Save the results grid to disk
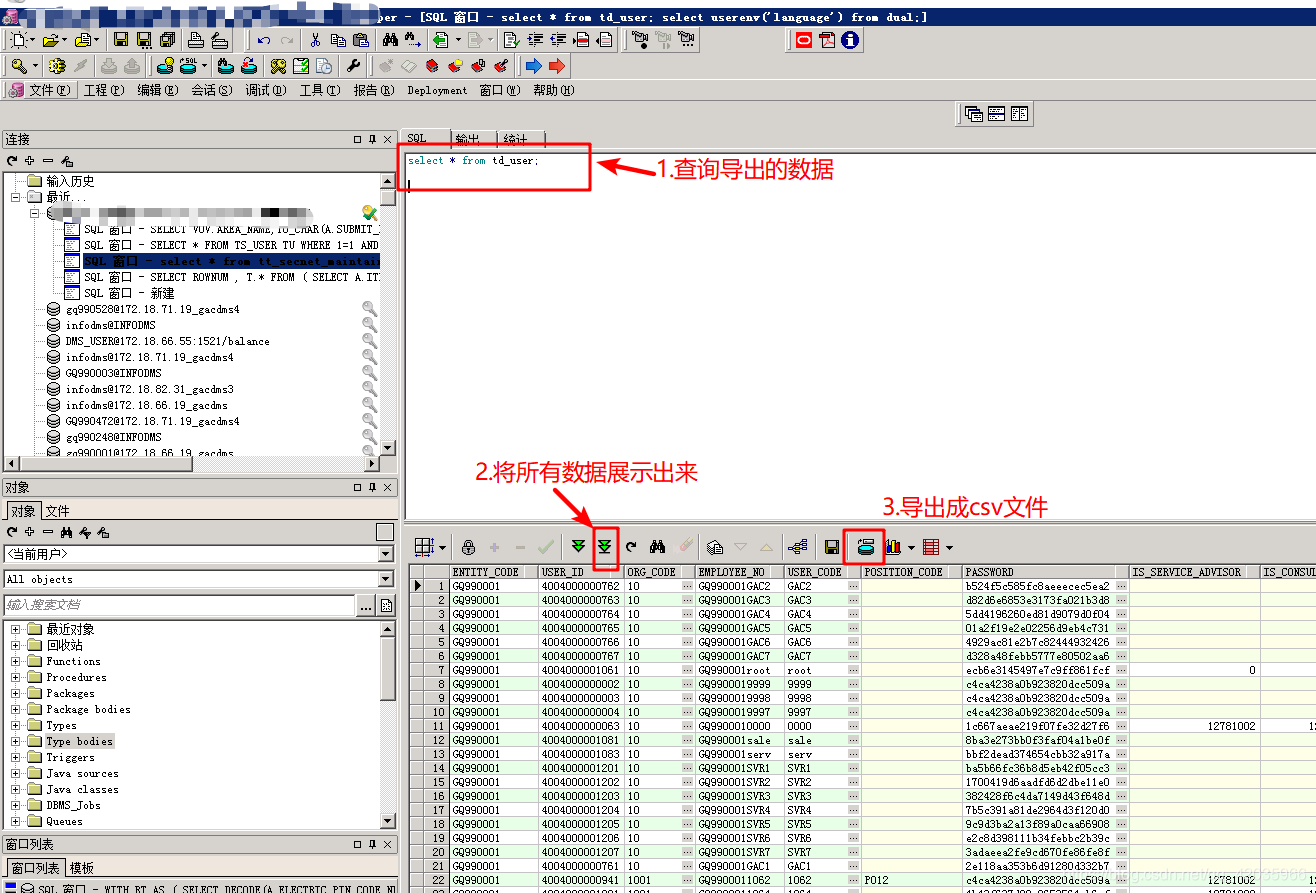This screenshot has width=1316, height=893. [831, 547]
